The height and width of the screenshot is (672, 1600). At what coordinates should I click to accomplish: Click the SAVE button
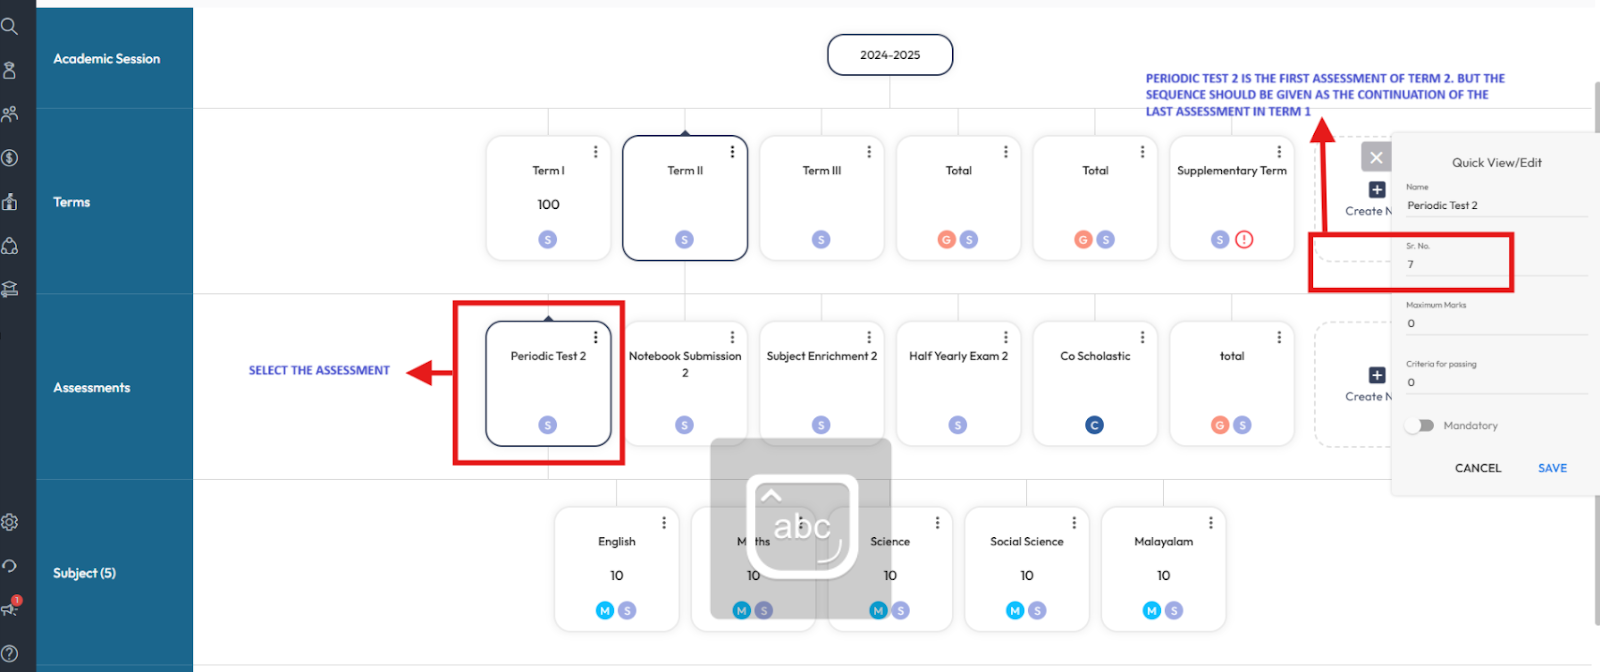[x=1552, y=468]
